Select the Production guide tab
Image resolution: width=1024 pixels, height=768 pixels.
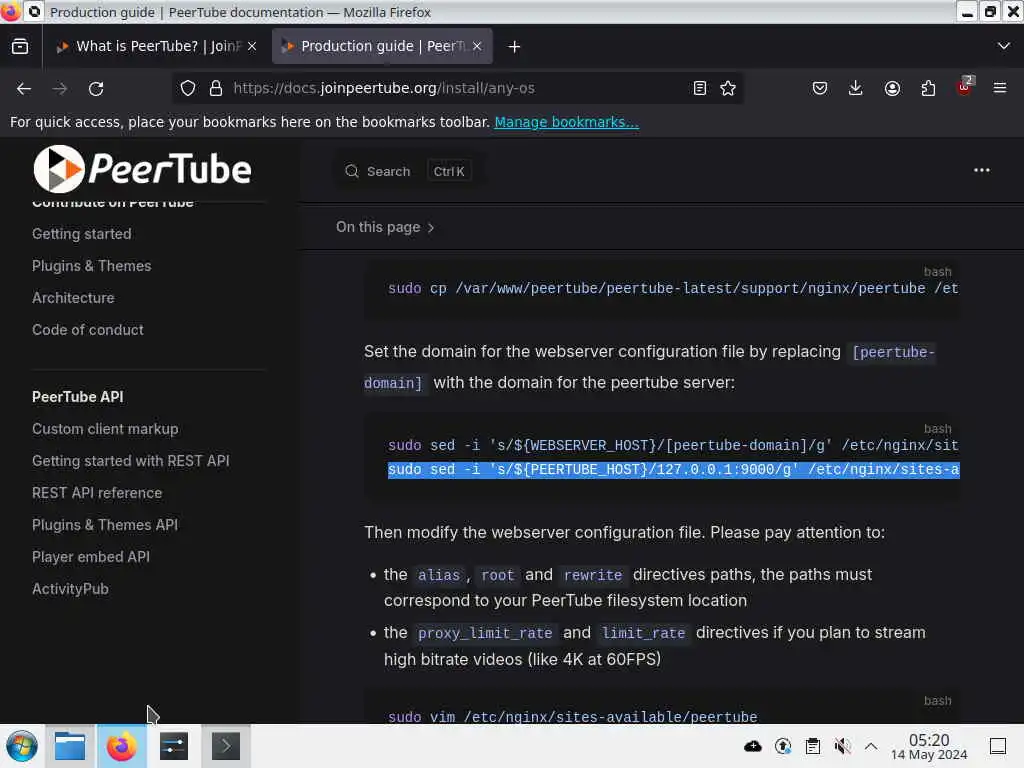tap(382, 46)
